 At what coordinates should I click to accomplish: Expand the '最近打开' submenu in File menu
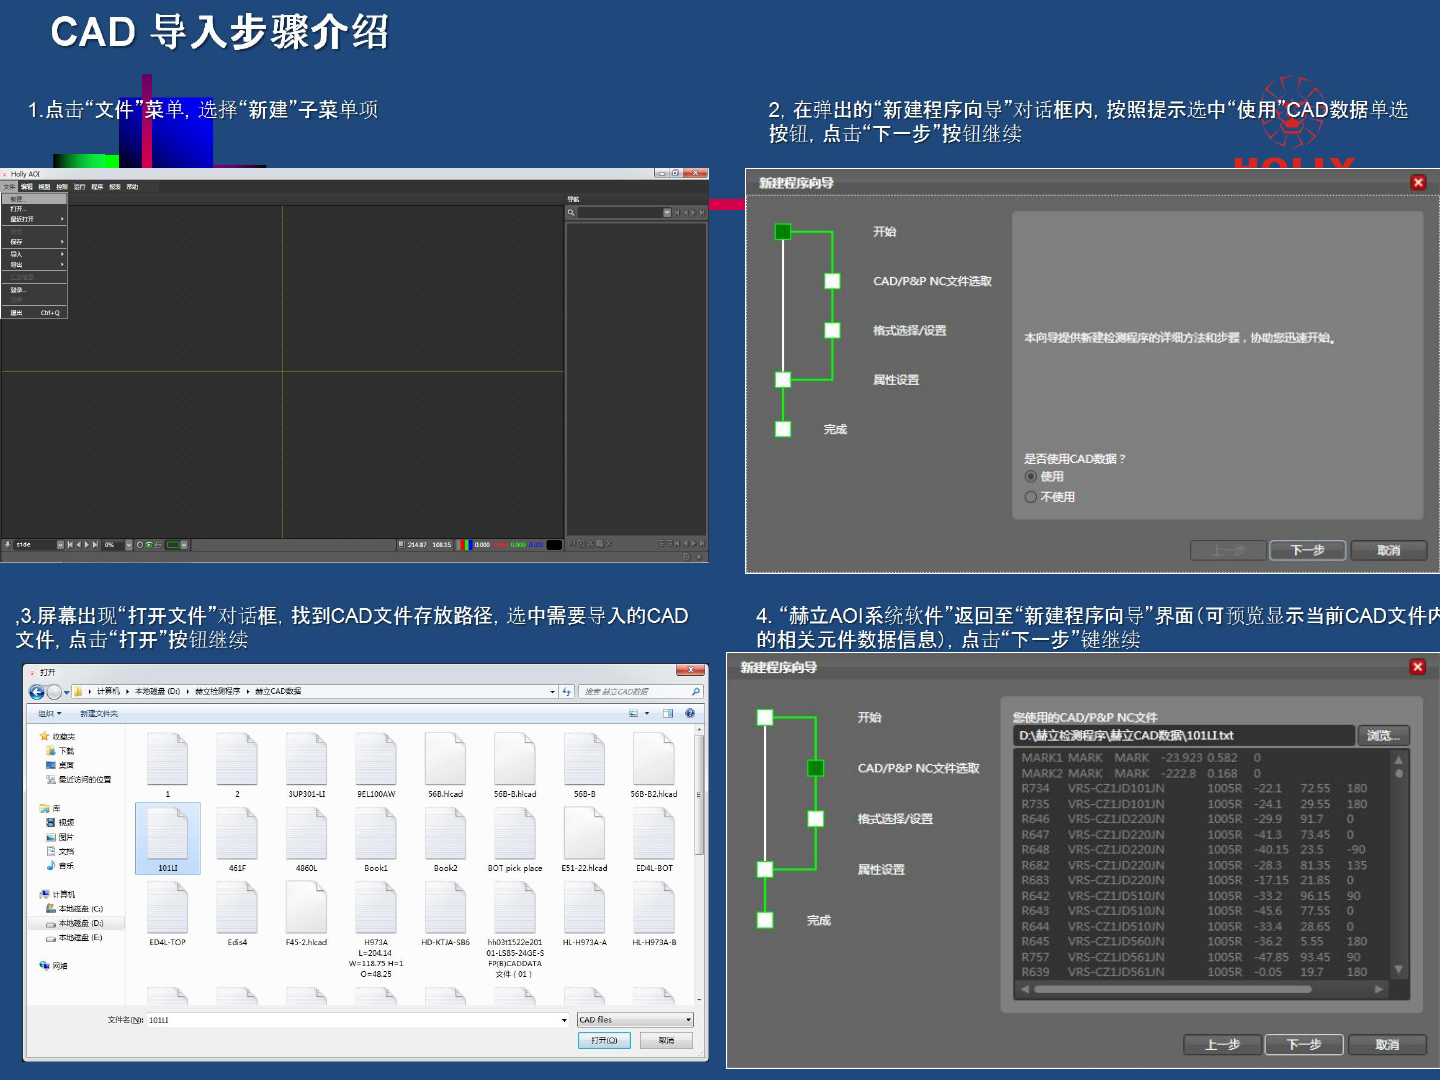click(x=34, y=219)
